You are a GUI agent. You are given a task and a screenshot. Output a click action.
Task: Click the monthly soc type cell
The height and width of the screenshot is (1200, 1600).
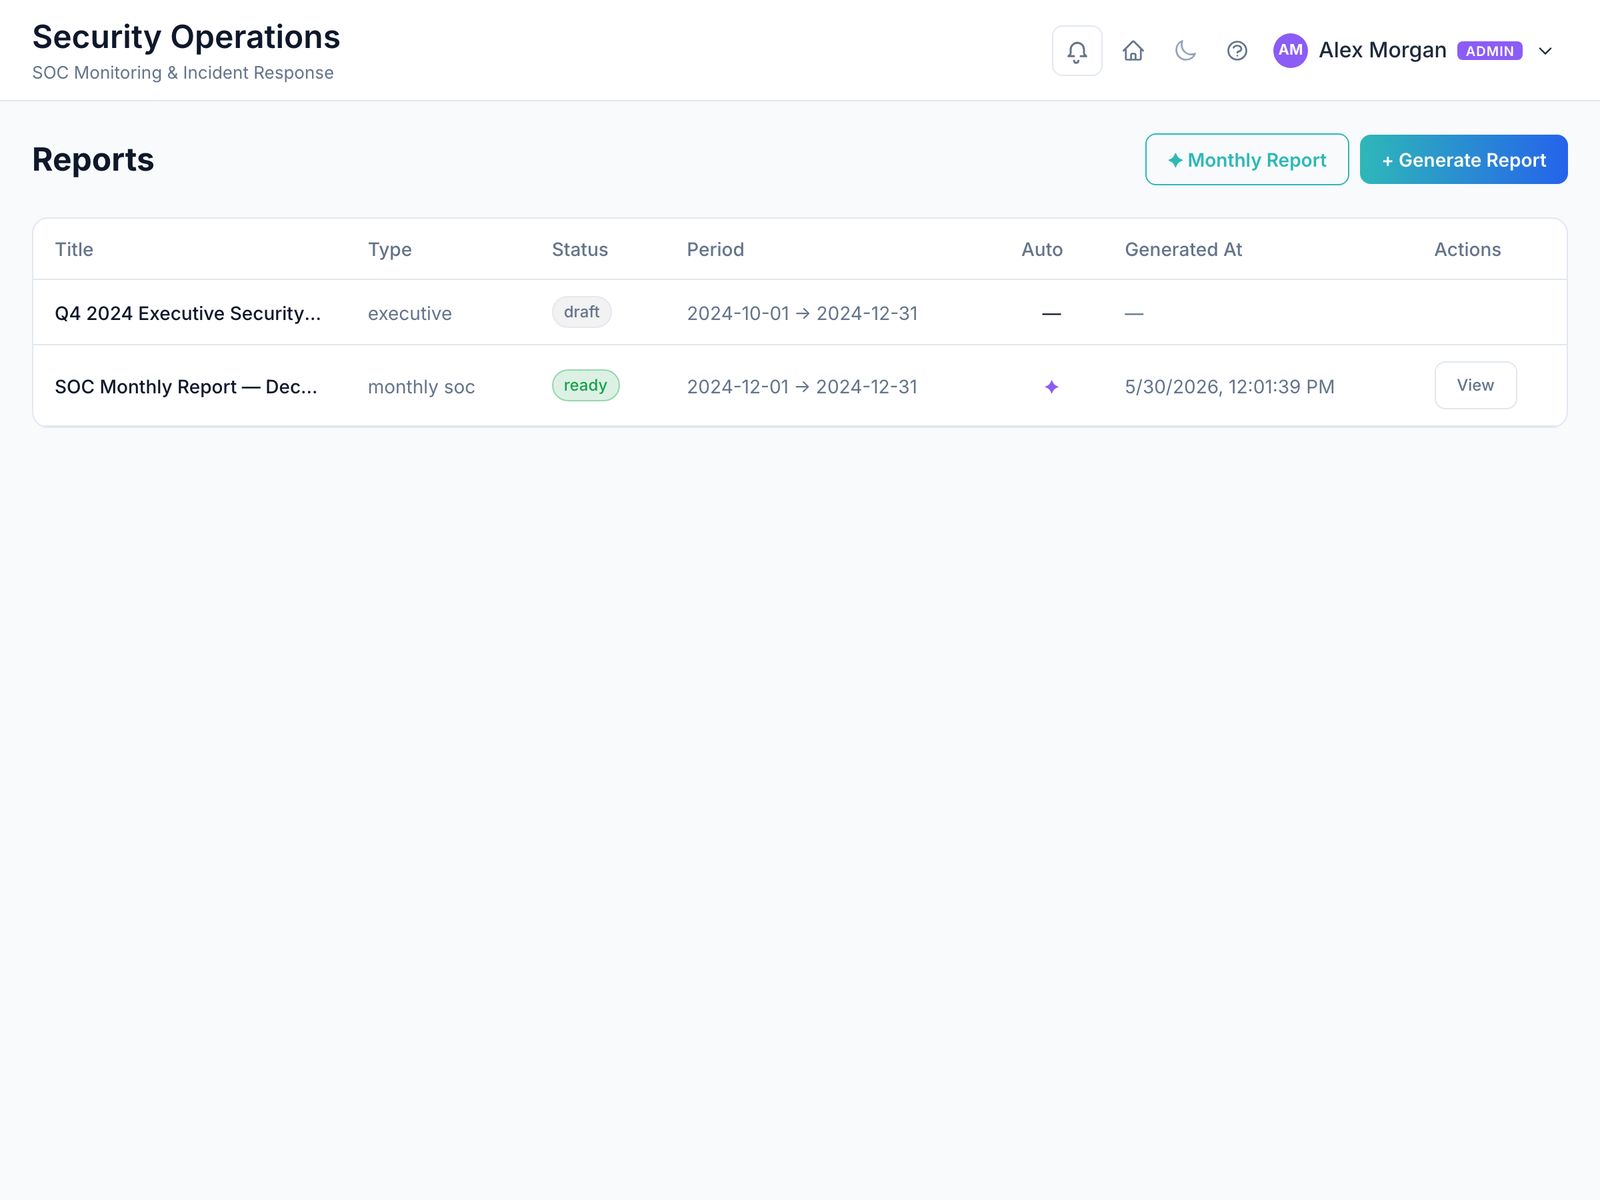421,387
